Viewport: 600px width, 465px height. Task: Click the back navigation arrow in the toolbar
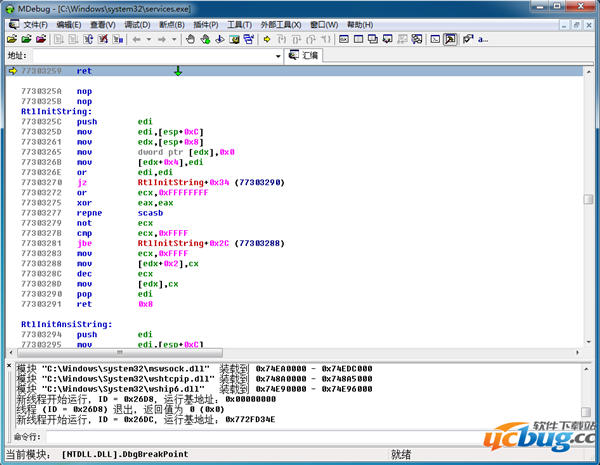(136, 39)
